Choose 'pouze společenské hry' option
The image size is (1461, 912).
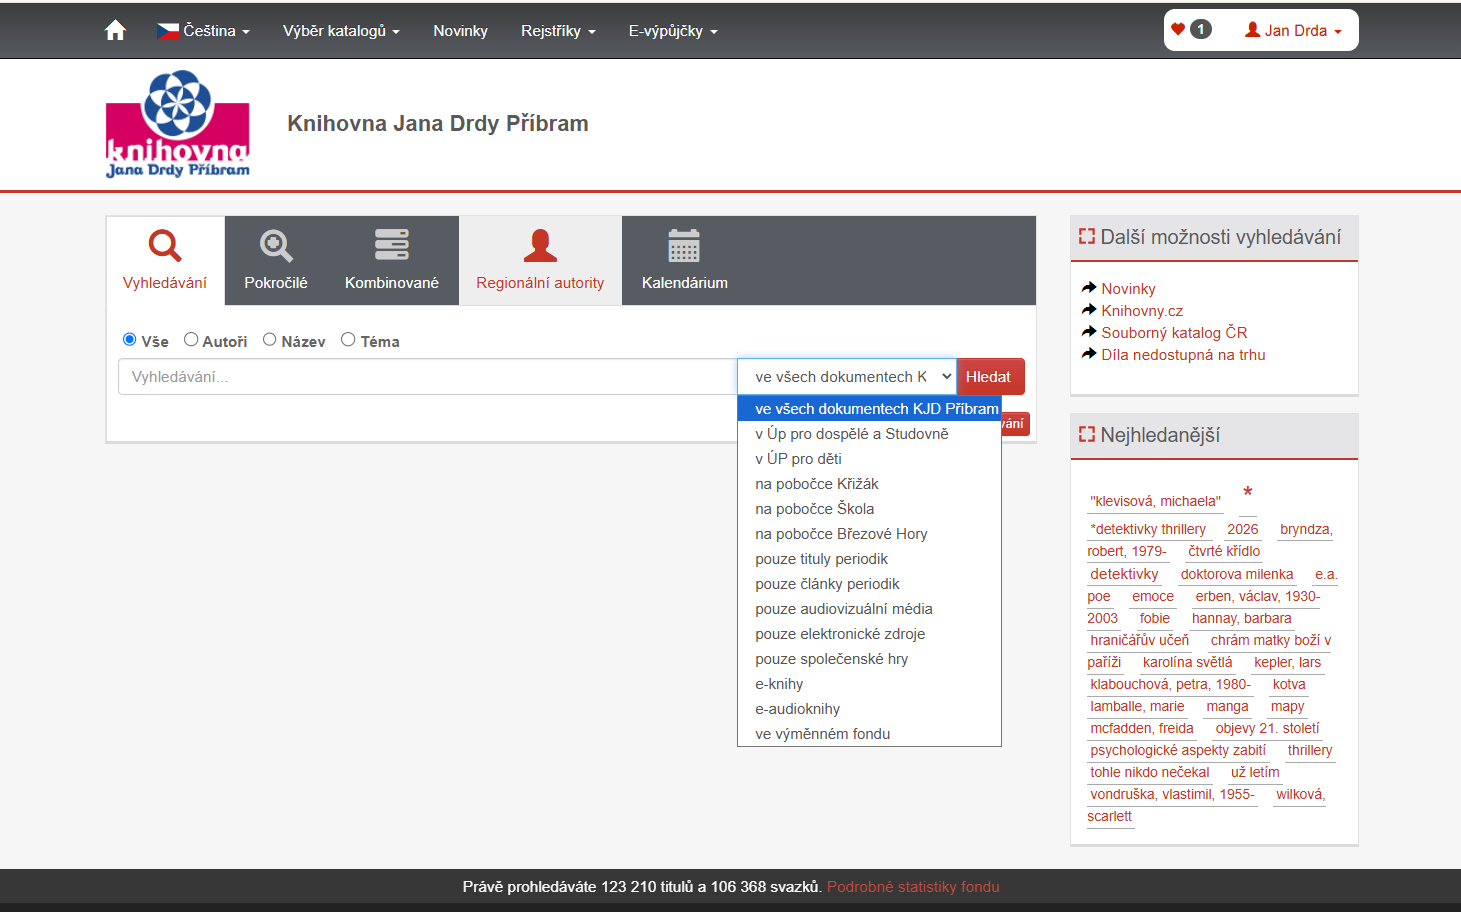click(869, 659)
